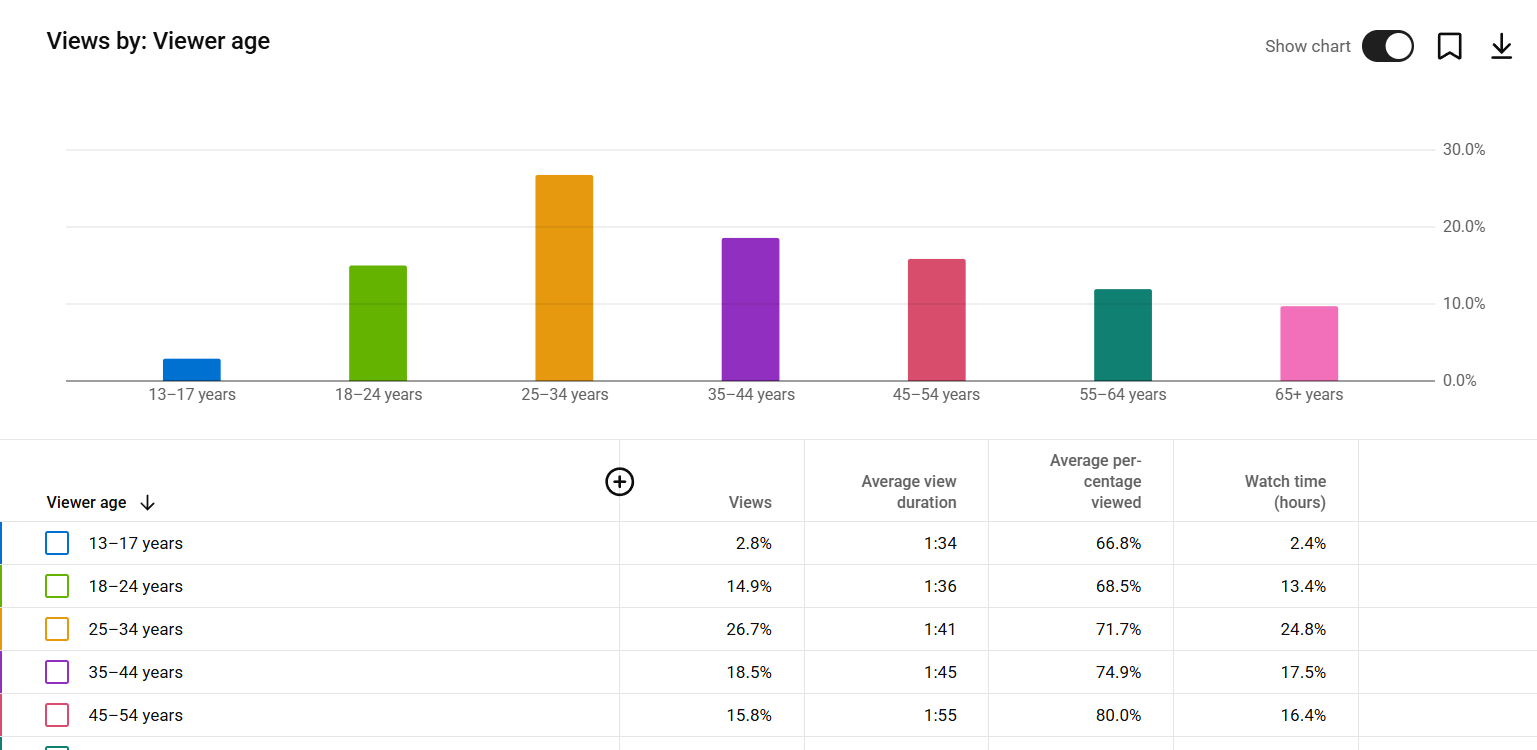Click the Average view duration column header

[908, 492]
